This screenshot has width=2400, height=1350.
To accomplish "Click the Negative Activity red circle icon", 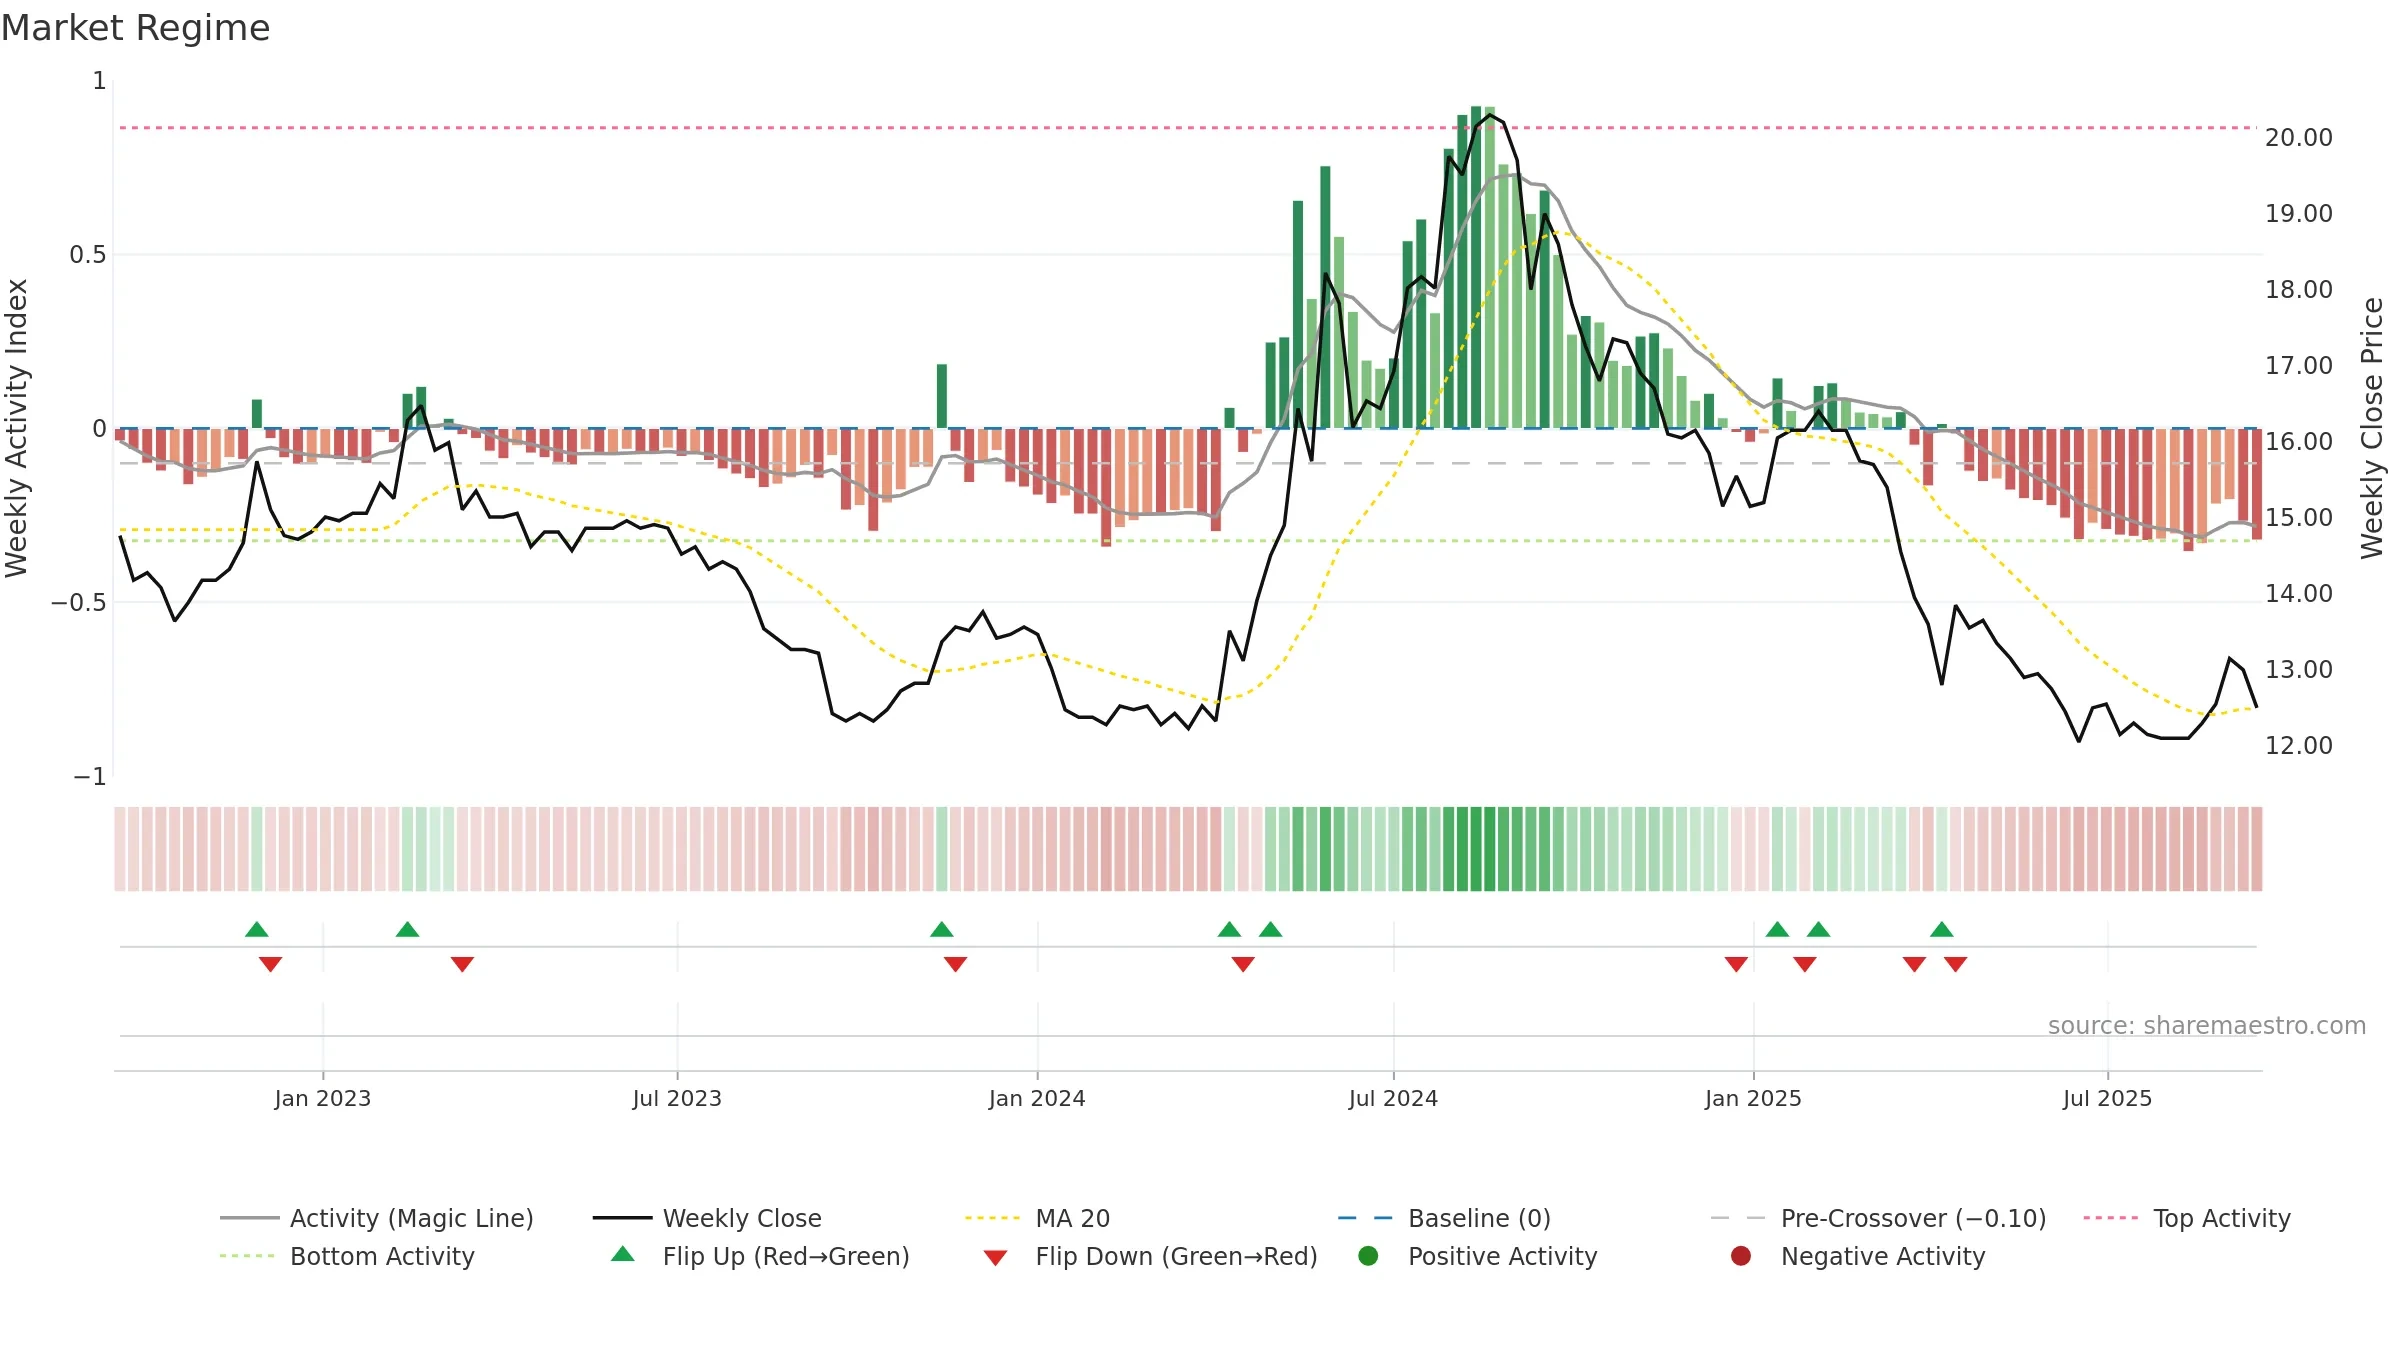I will tap(1741, 1256).
